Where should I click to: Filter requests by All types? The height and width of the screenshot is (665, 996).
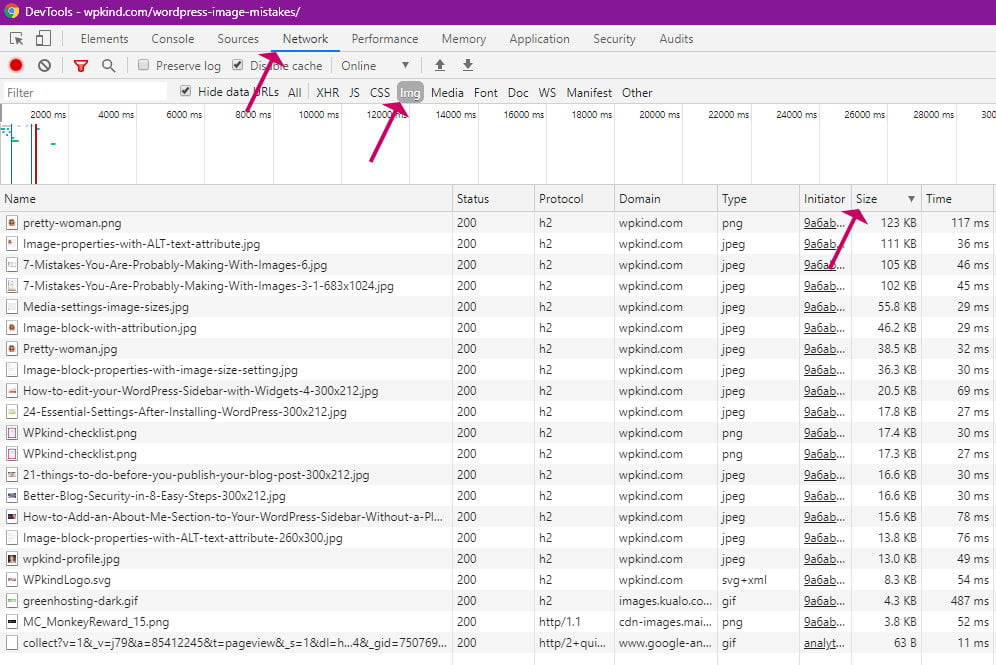[x=294, y=93]
